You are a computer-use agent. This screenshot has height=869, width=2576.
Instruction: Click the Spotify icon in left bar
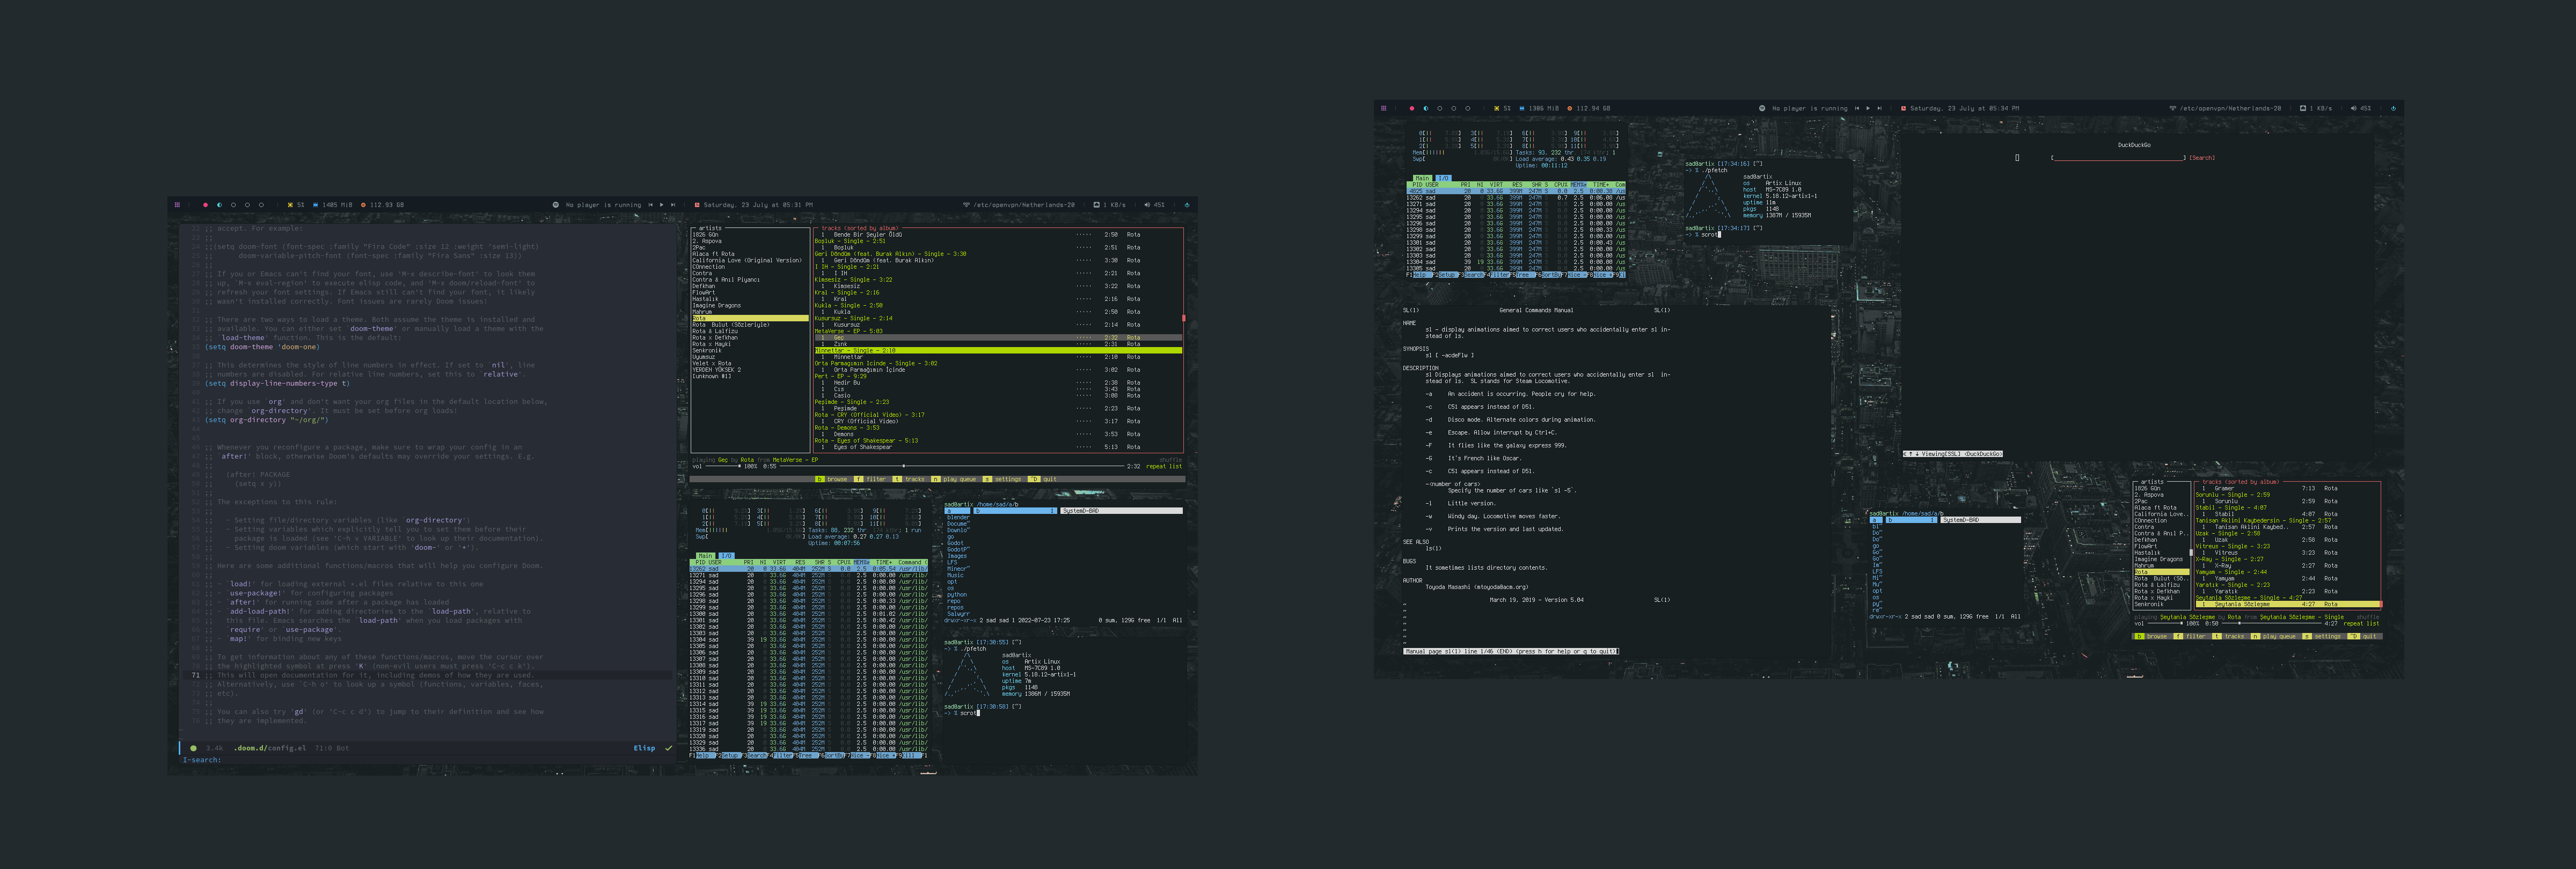556,205
